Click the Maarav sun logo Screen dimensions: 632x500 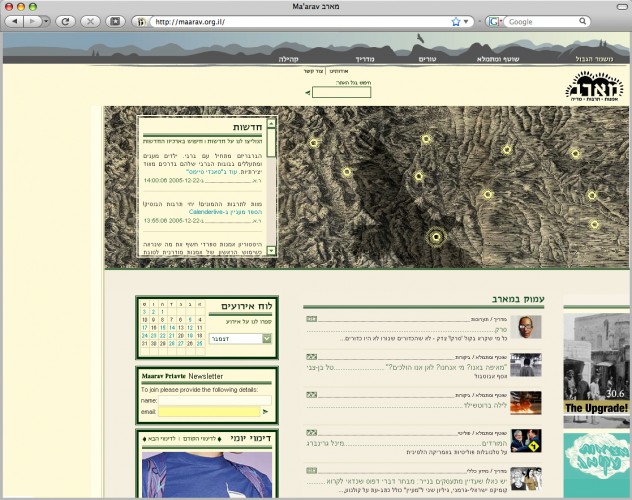(x=594, y=86)
